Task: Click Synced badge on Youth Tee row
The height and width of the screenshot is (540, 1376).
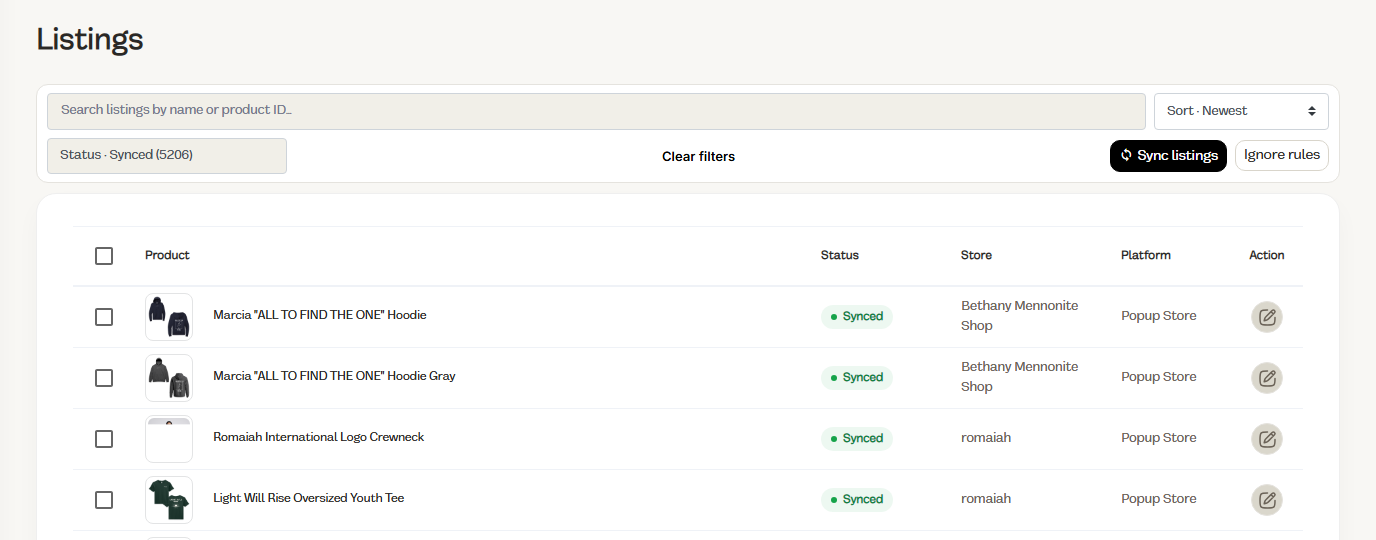Action: [857, 500]
